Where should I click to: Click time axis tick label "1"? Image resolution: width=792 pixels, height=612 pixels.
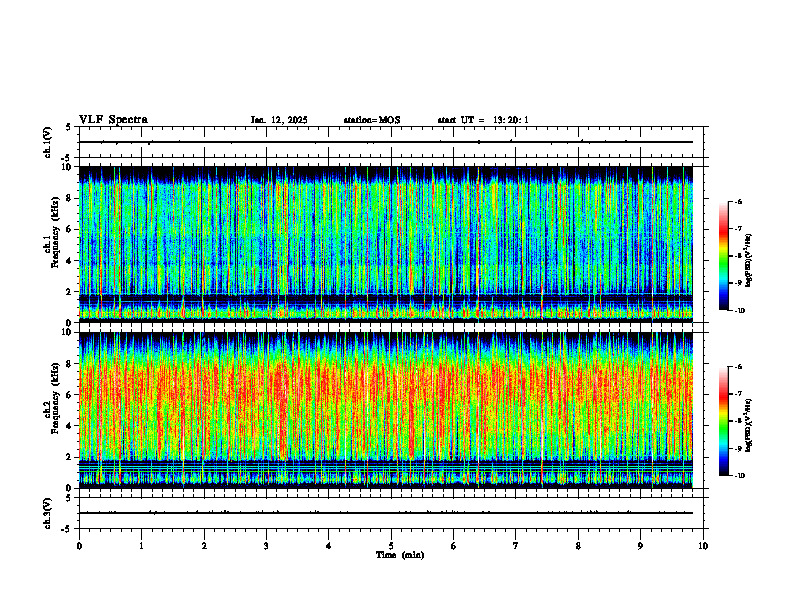coord(141,546)
